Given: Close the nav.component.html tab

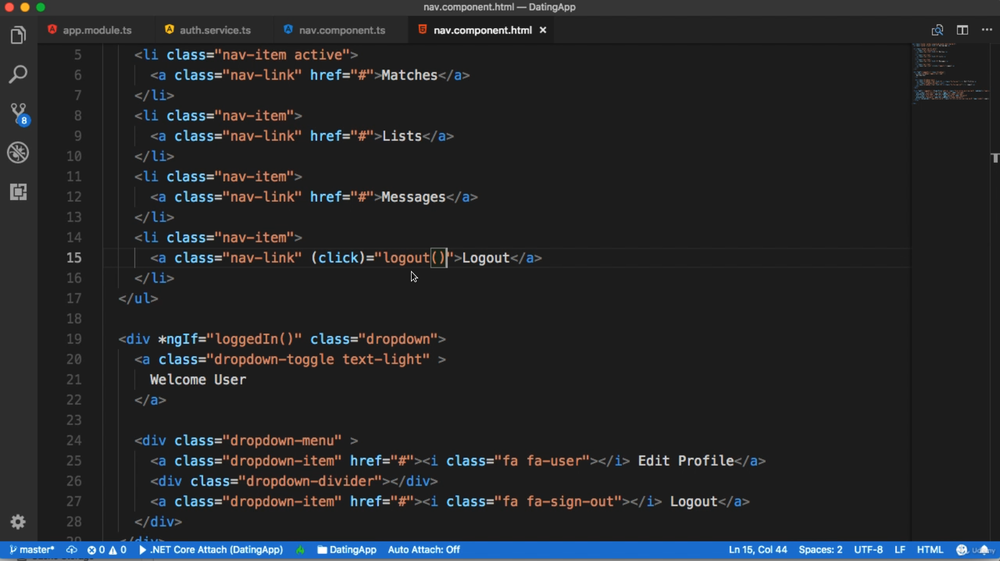Looking at the screenshot, I should pos(543,30).
